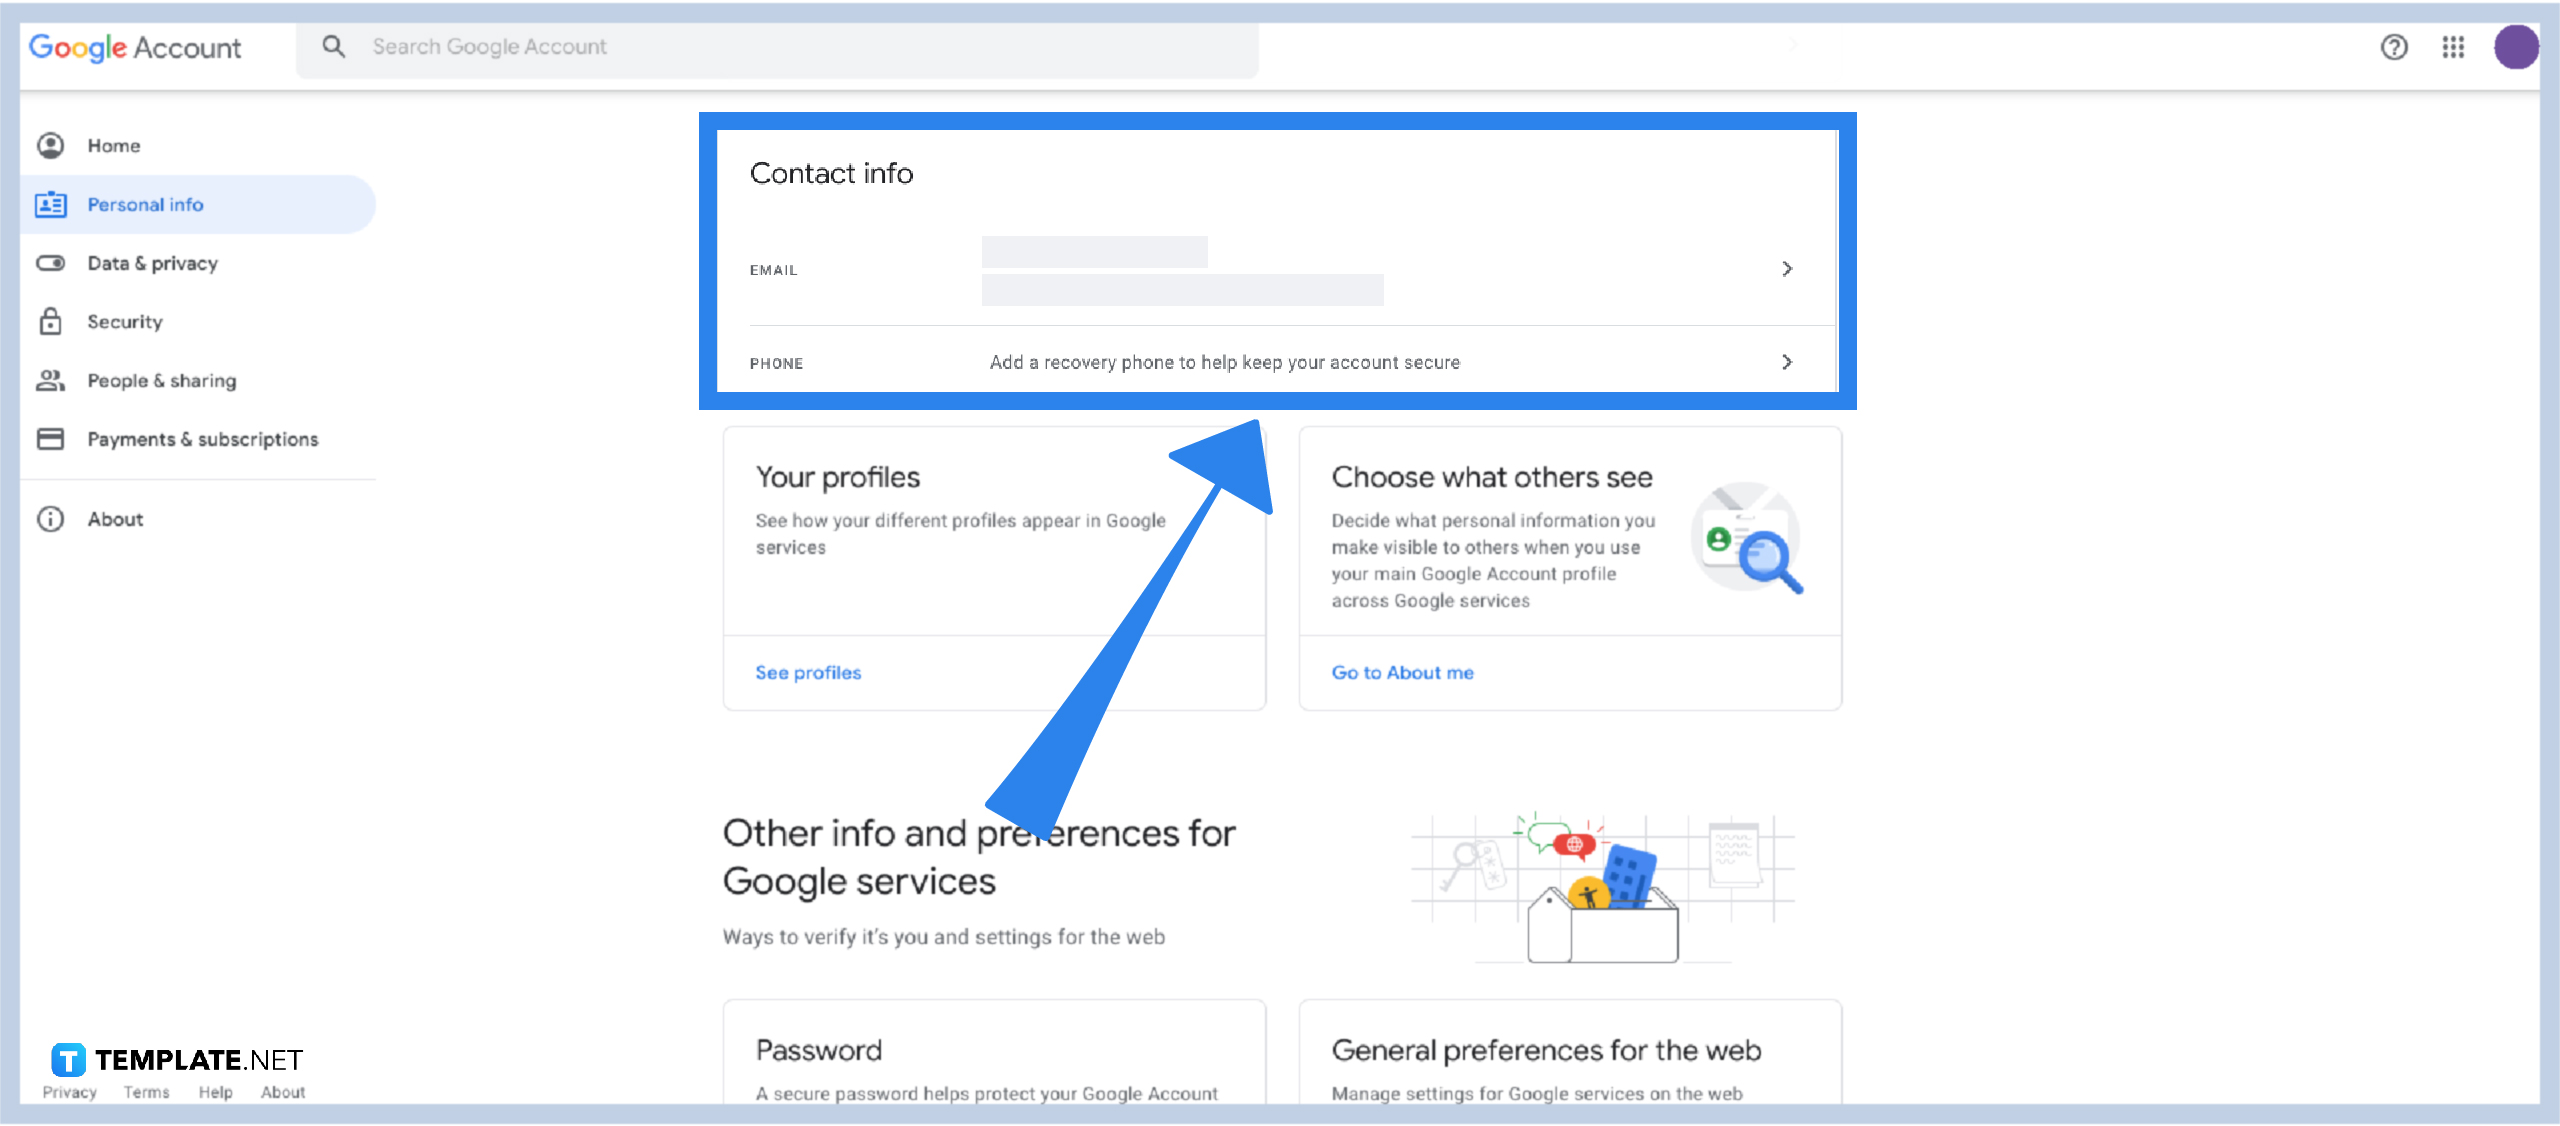2560x1126 pixels.
Task: Click the Personal info icon
Action: point(49,204)
